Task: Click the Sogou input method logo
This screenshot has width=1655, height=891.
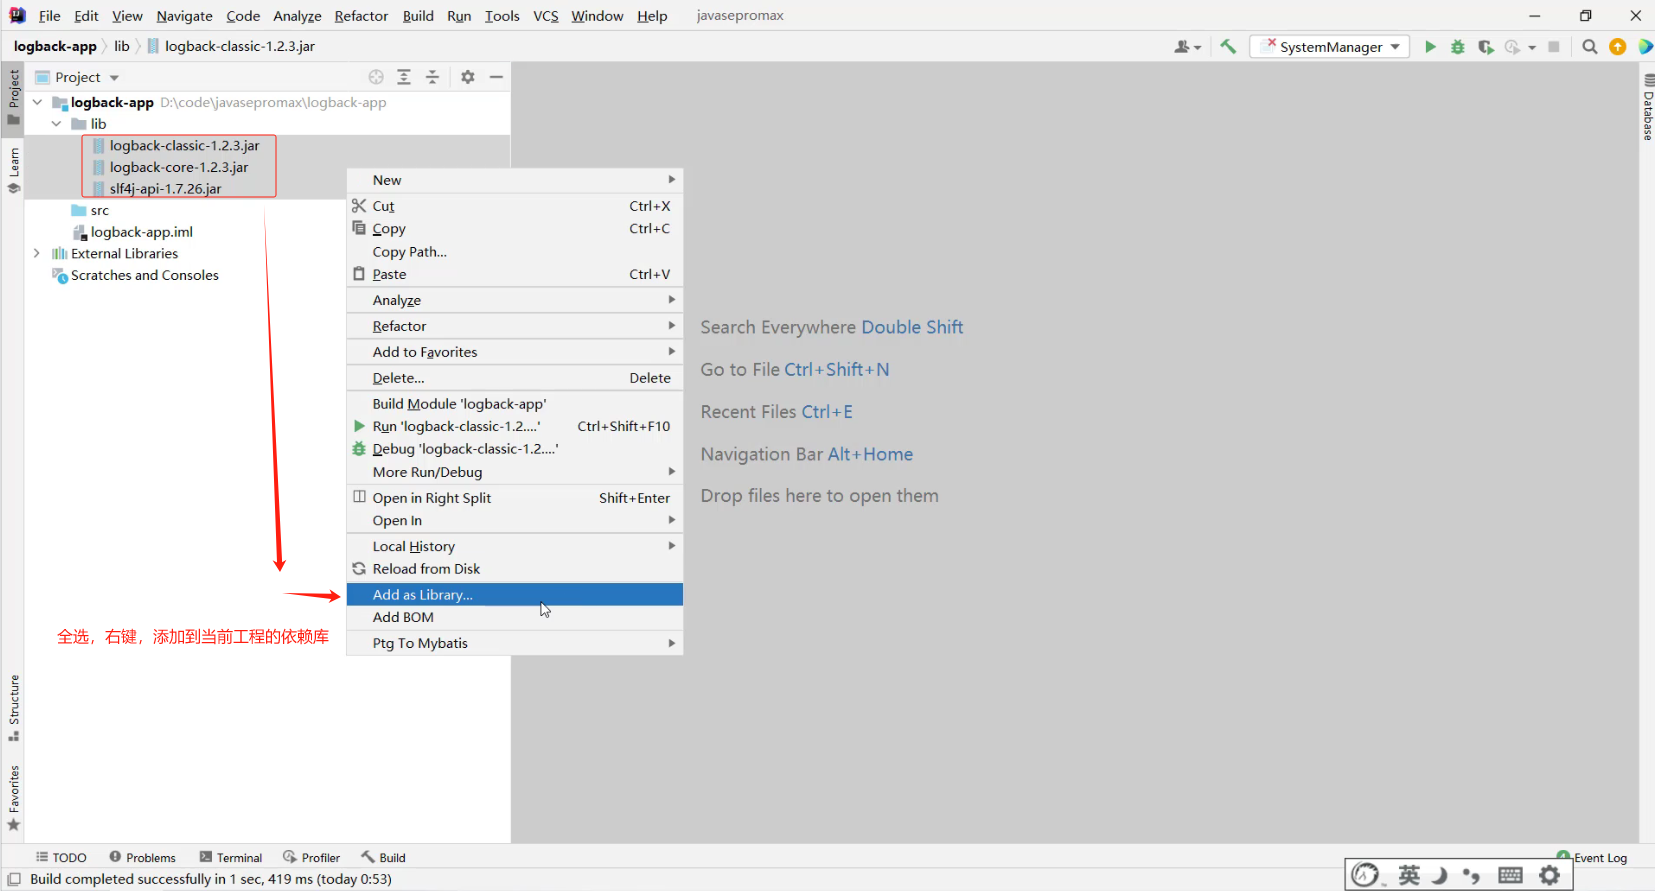Action: click(x=1366, y=876)
